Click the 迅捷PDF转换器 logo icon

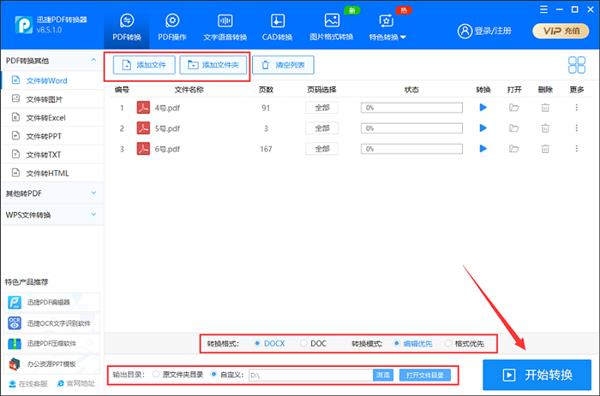pyautogui.click(x=23, y=25)
